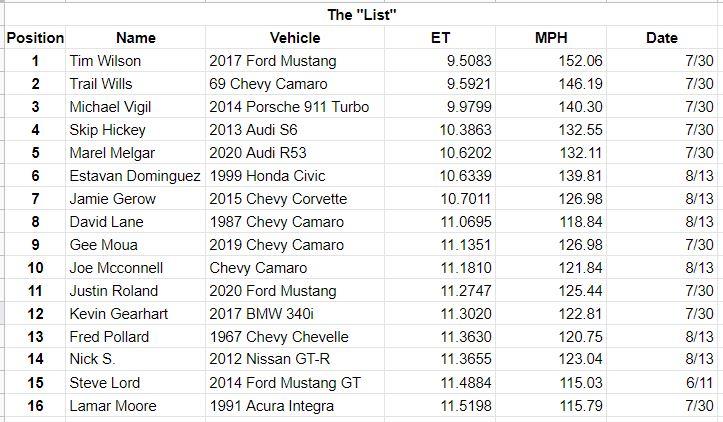The height and width of the screenshot is (422, 723).
Task: Select the 'The "List"' title cell
Action: coord(362,14)
